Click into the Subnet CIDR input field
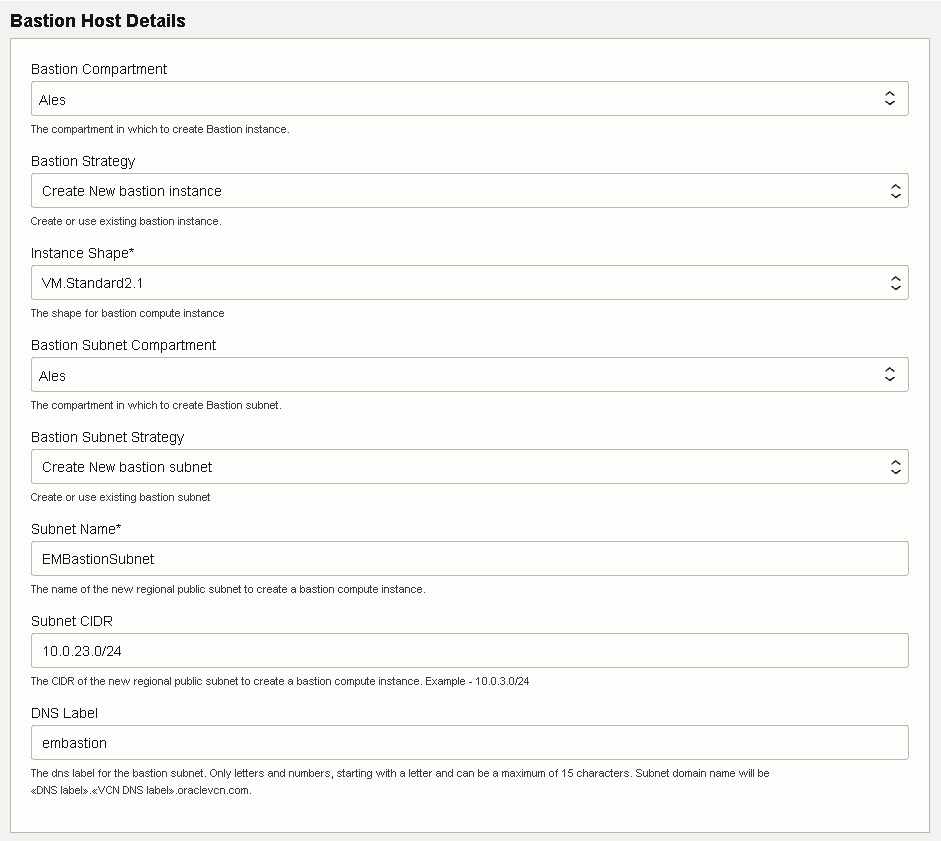Viewport: 941px width, 841px height. coord(468,651)
